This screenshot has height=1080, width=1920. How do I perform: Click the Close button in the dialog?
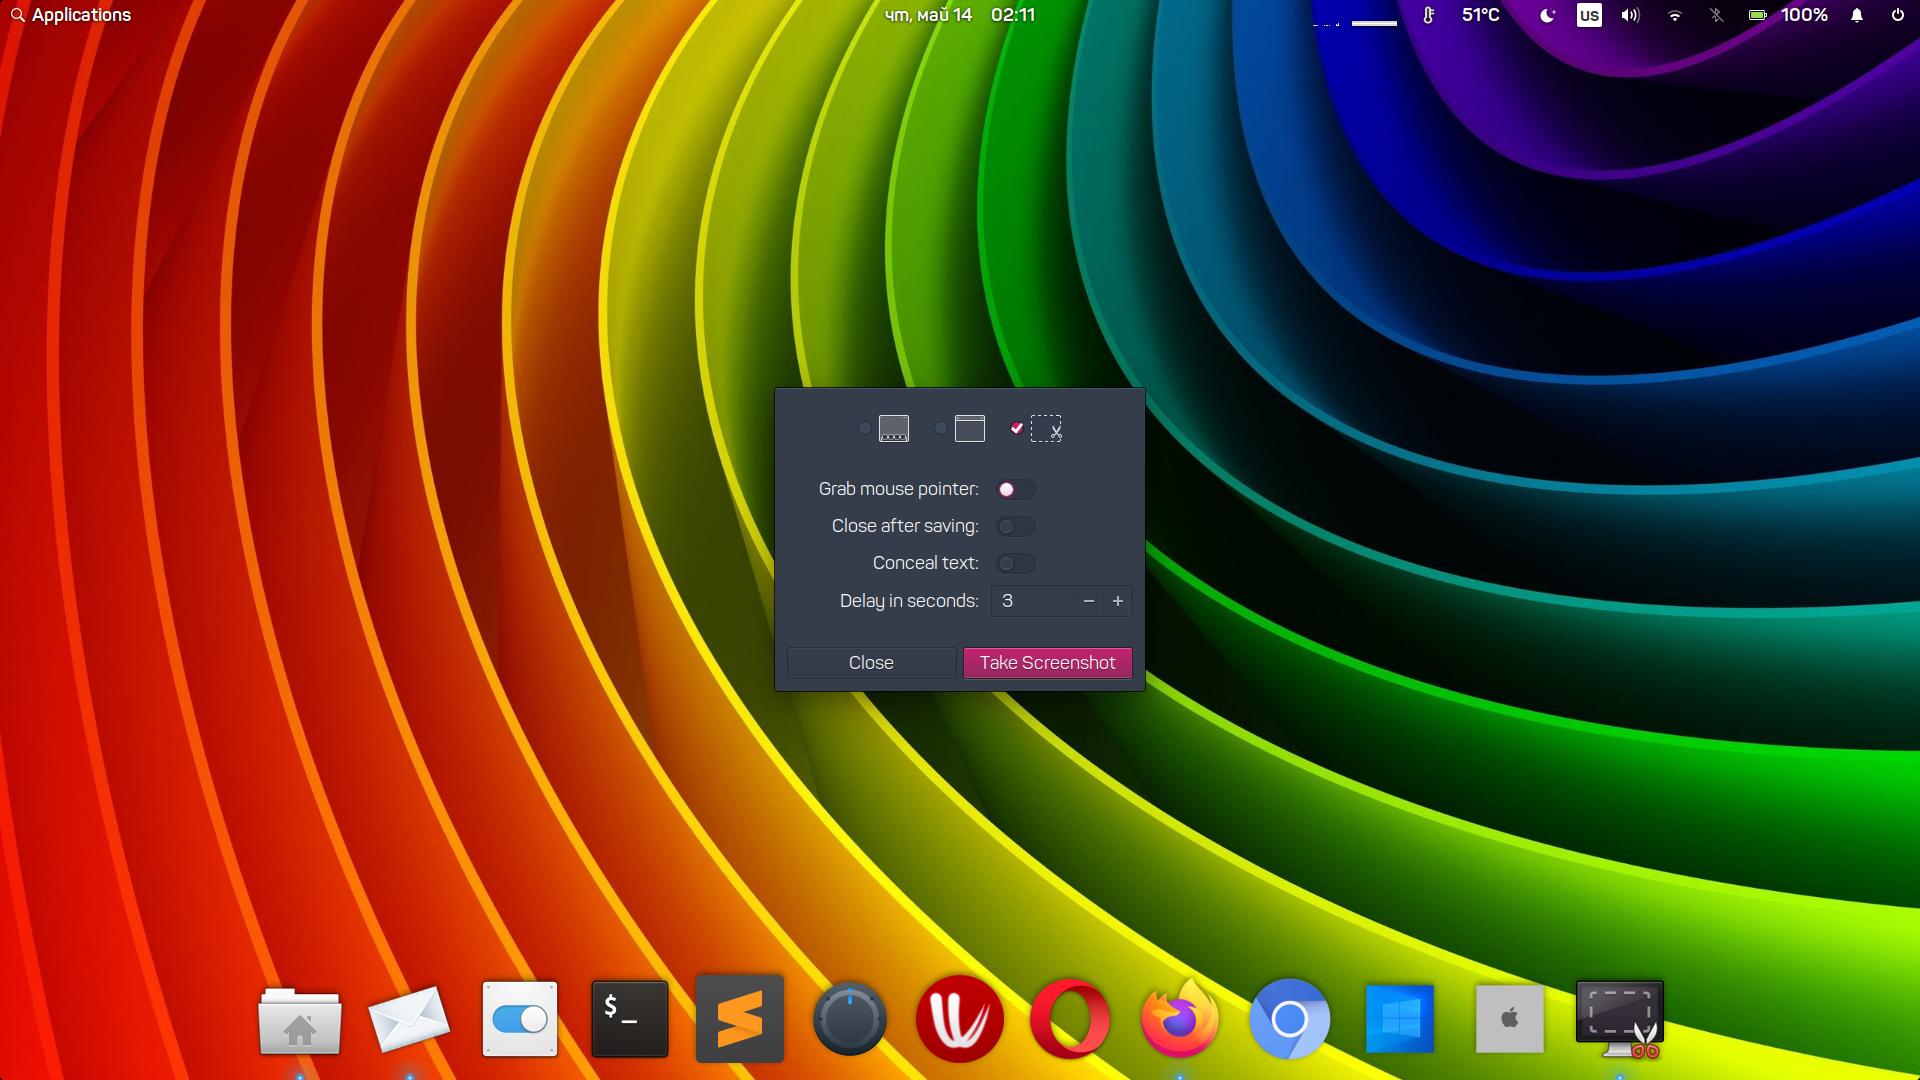(x=871, y=663)
